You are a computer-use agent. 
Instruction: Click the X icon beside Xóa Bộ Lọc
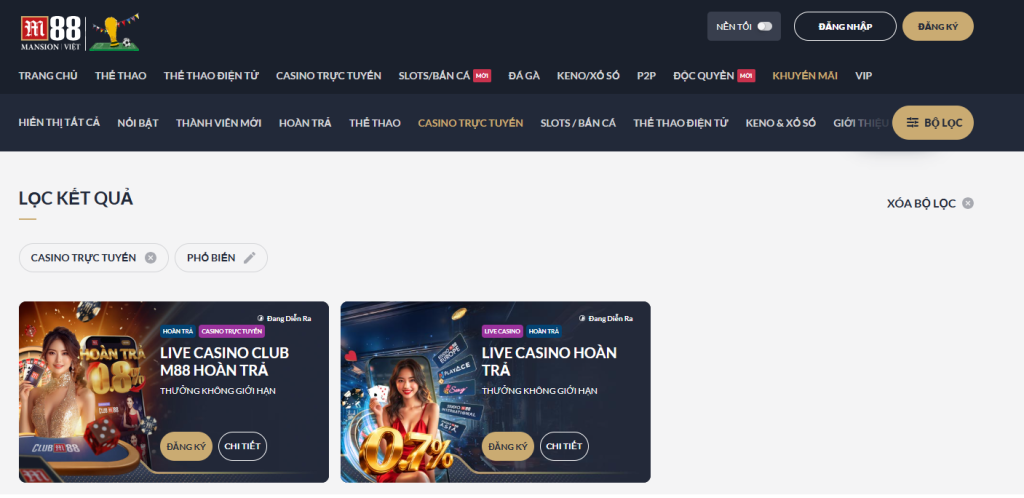pos(968,203)
